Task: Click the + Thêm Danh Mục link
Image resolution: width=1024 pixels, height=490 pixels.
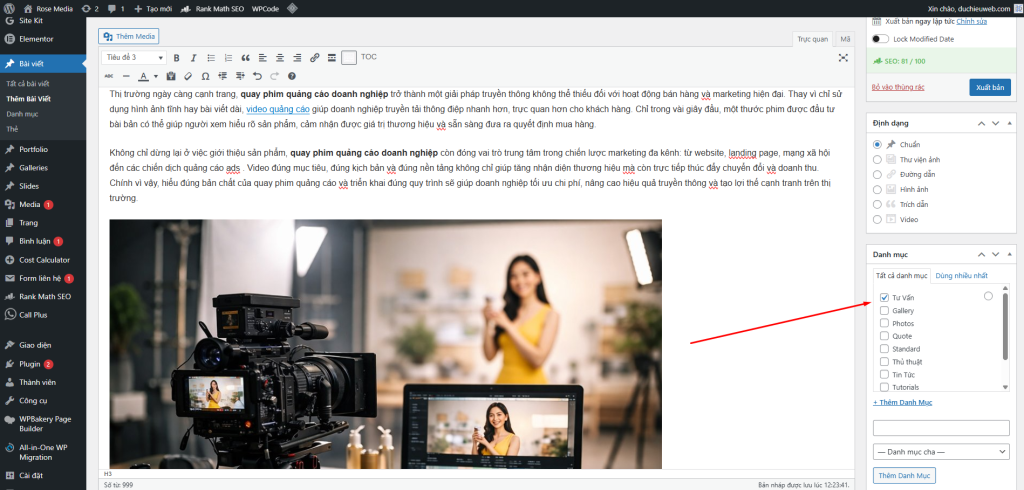Action: [x=903, y=402]
